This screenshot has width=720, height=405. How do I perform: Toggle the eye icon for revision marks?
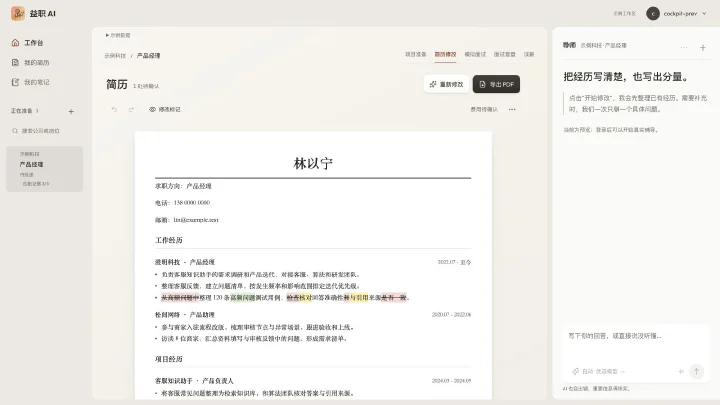pos(152,109)
